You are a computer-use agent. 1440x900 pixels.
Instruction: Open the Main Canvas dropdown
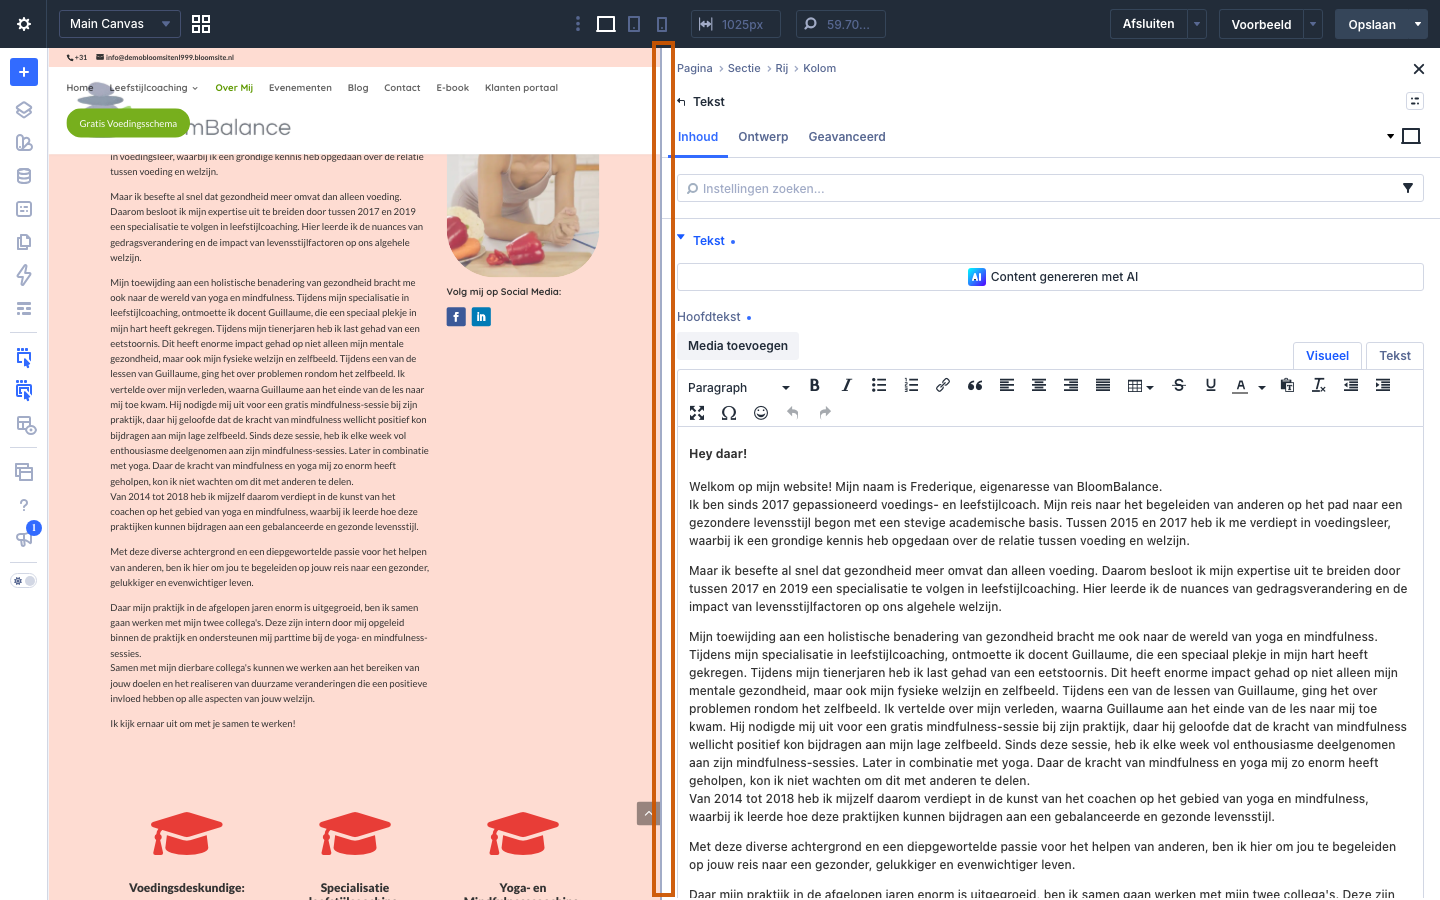pos(120,24)
